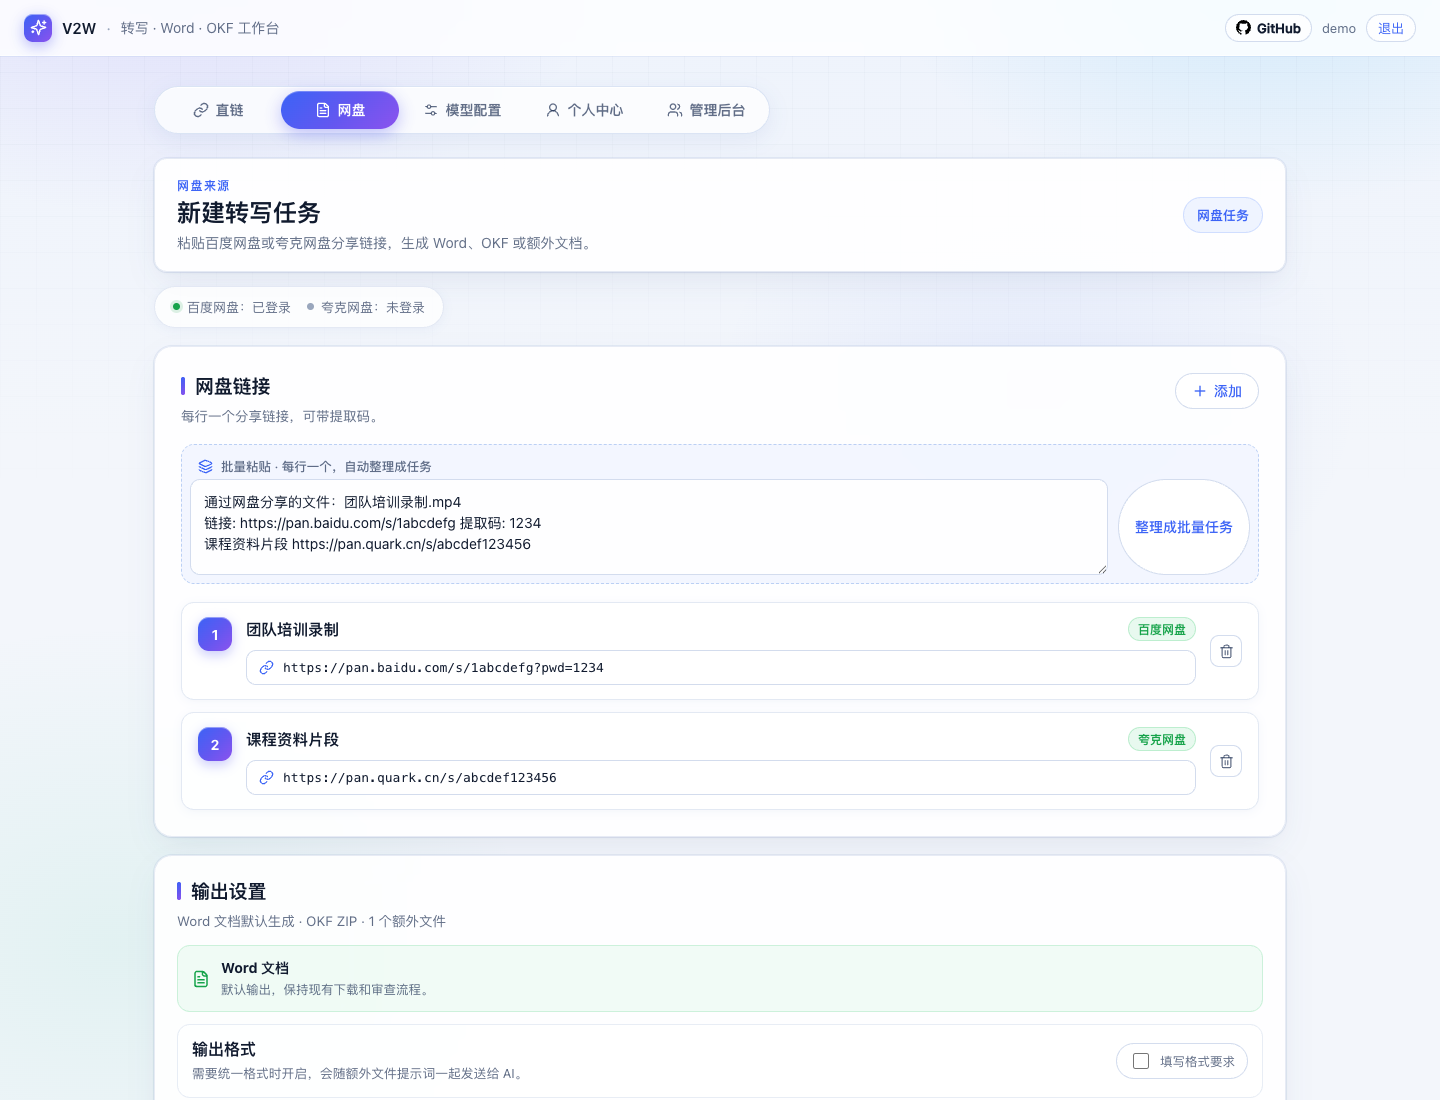Open the 网盘任务 list button

point(1223,215)
